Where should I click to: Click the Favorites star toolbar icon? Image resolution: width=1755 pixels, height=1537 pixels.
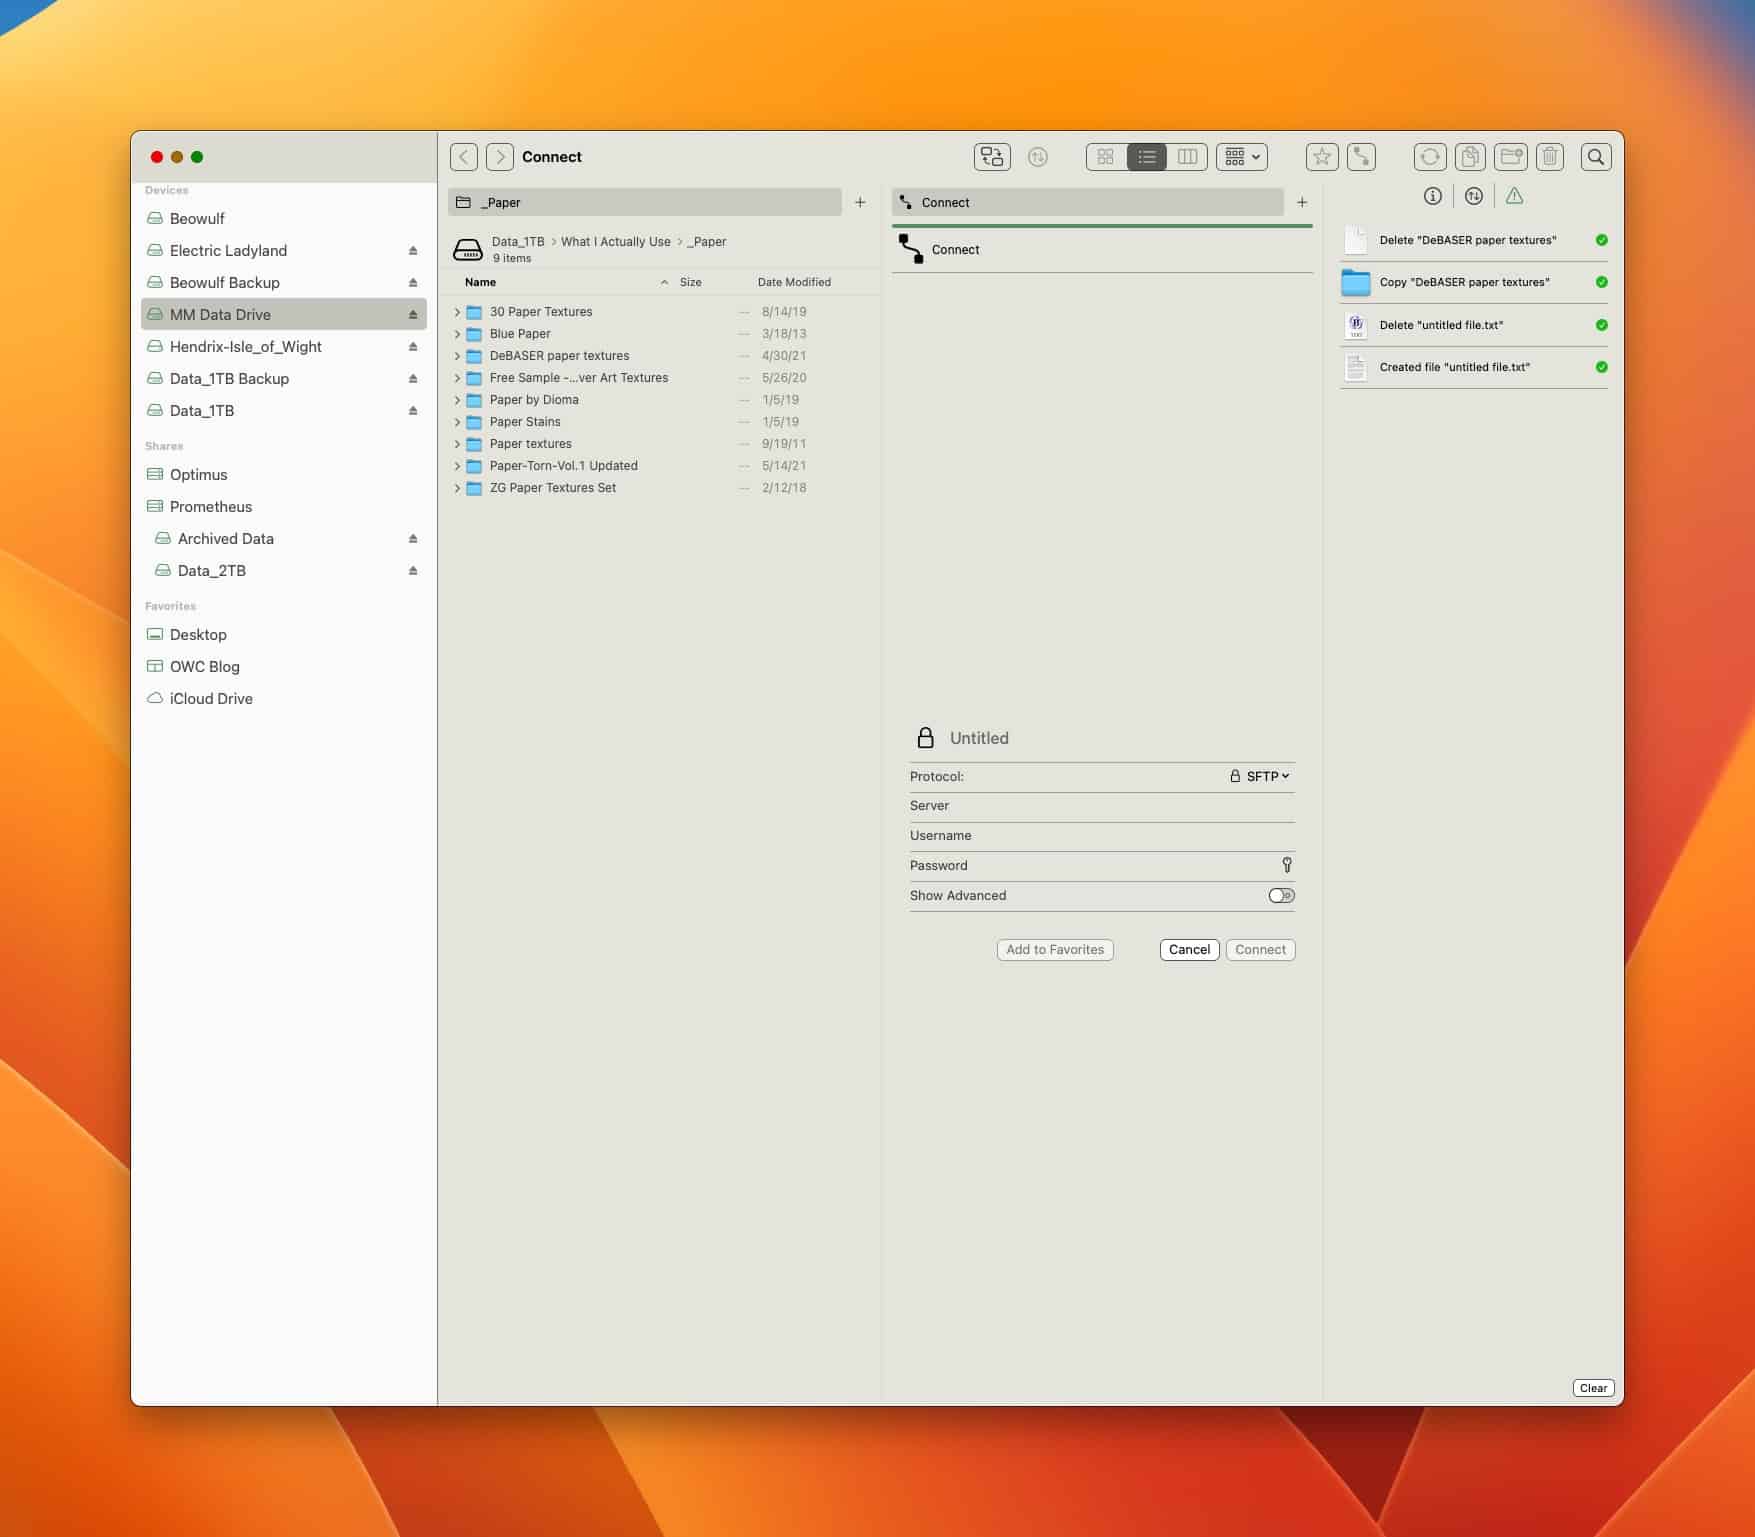1321,157
